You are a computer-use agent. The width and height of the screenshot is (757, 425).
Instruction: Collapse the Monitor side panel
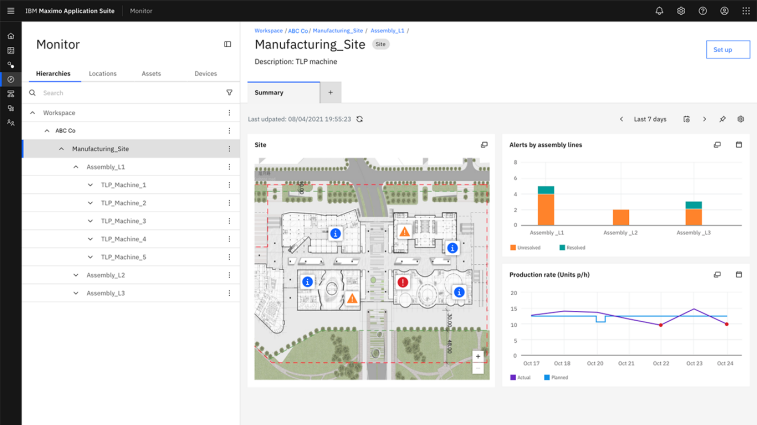coord(227,44)
